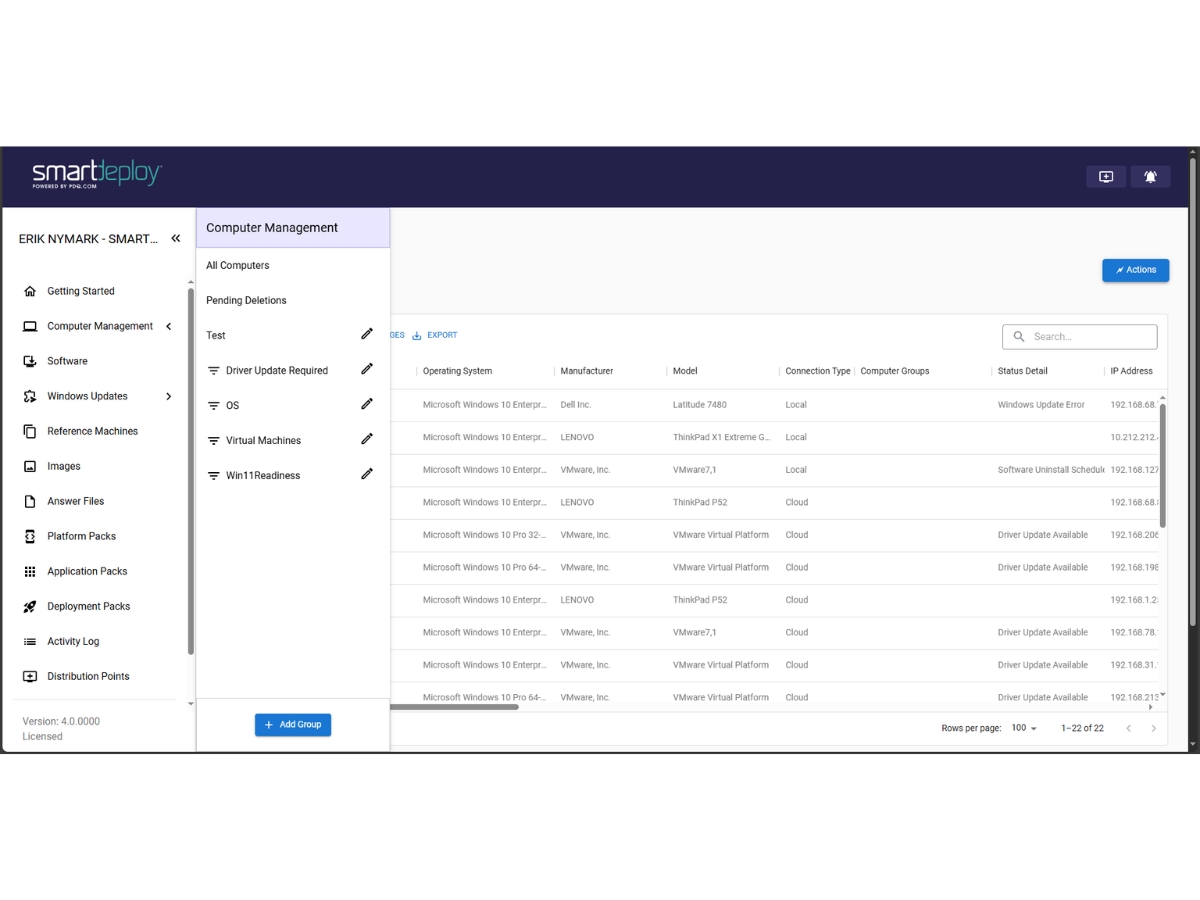Viewport: 1200px width, 900px height.
Task: Open All Computers list
Action: click(237, 265)
